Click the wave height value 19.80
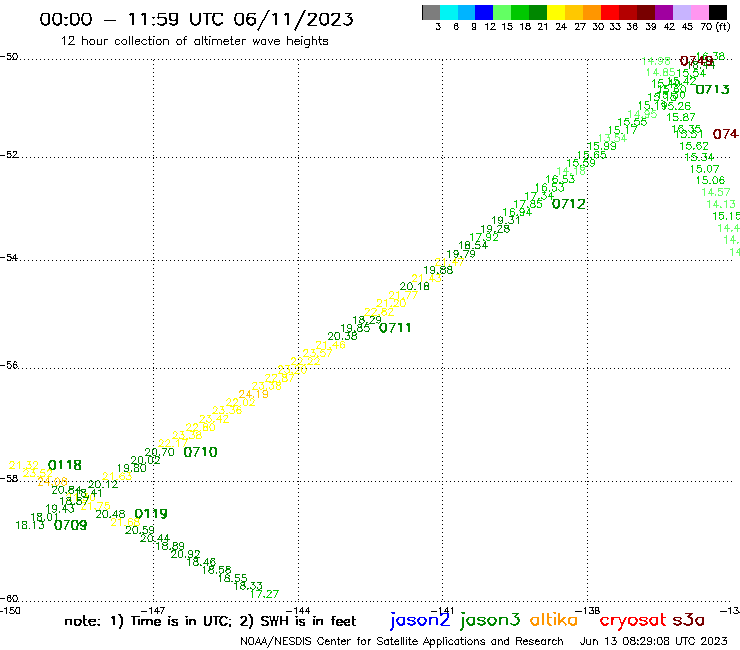This screenshot has height=650, width=740. pos(132,468)
